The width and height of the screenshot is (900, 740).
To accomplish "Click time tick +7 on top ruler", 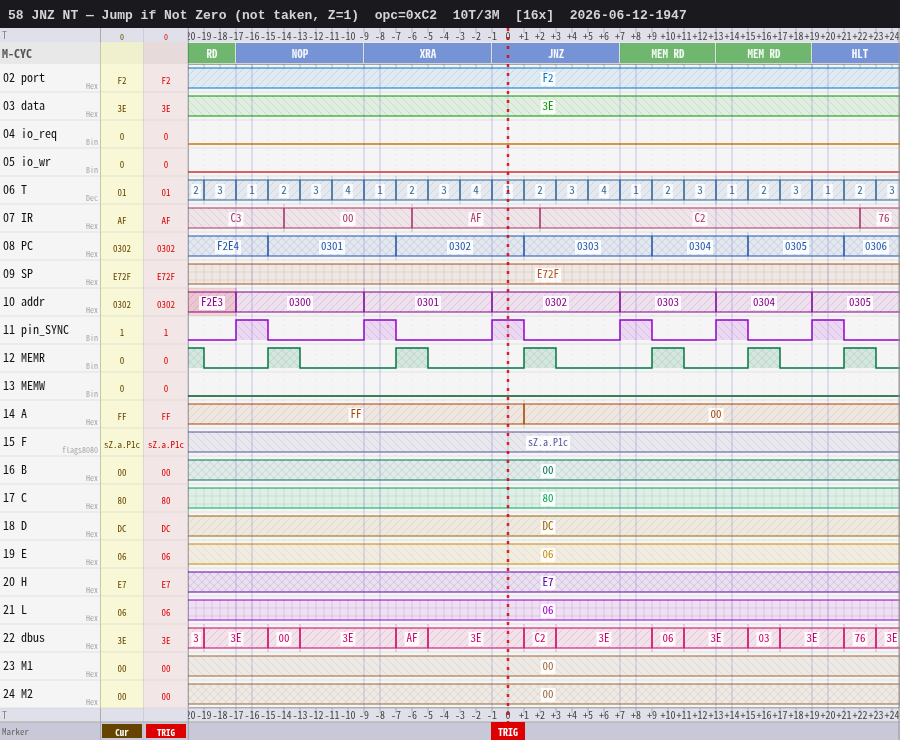I will pyautogui.click(x=620, y=36).
